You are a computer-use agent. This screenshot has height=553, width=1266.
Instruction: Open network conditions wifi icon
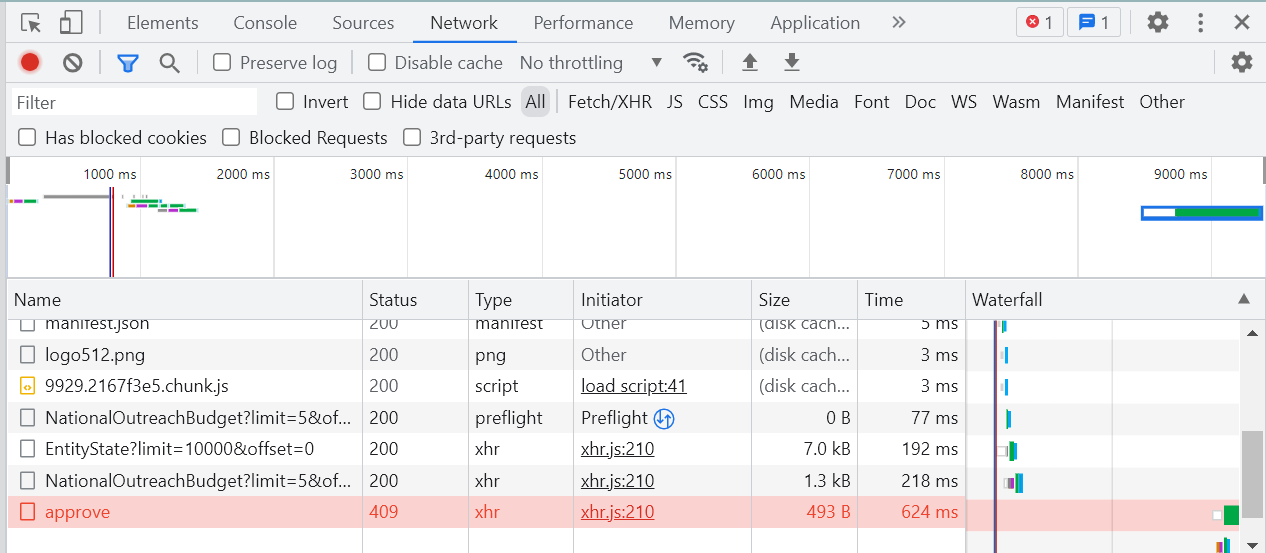pos(695,63)
